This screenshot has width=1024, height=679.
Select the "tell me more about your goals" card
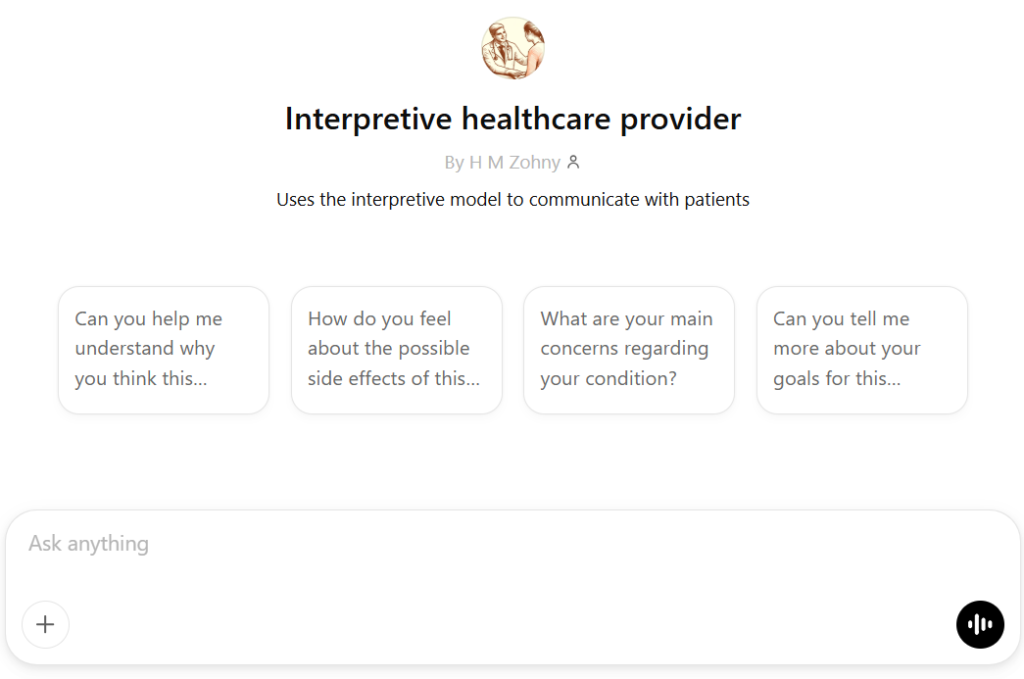[x=861, y=349]
